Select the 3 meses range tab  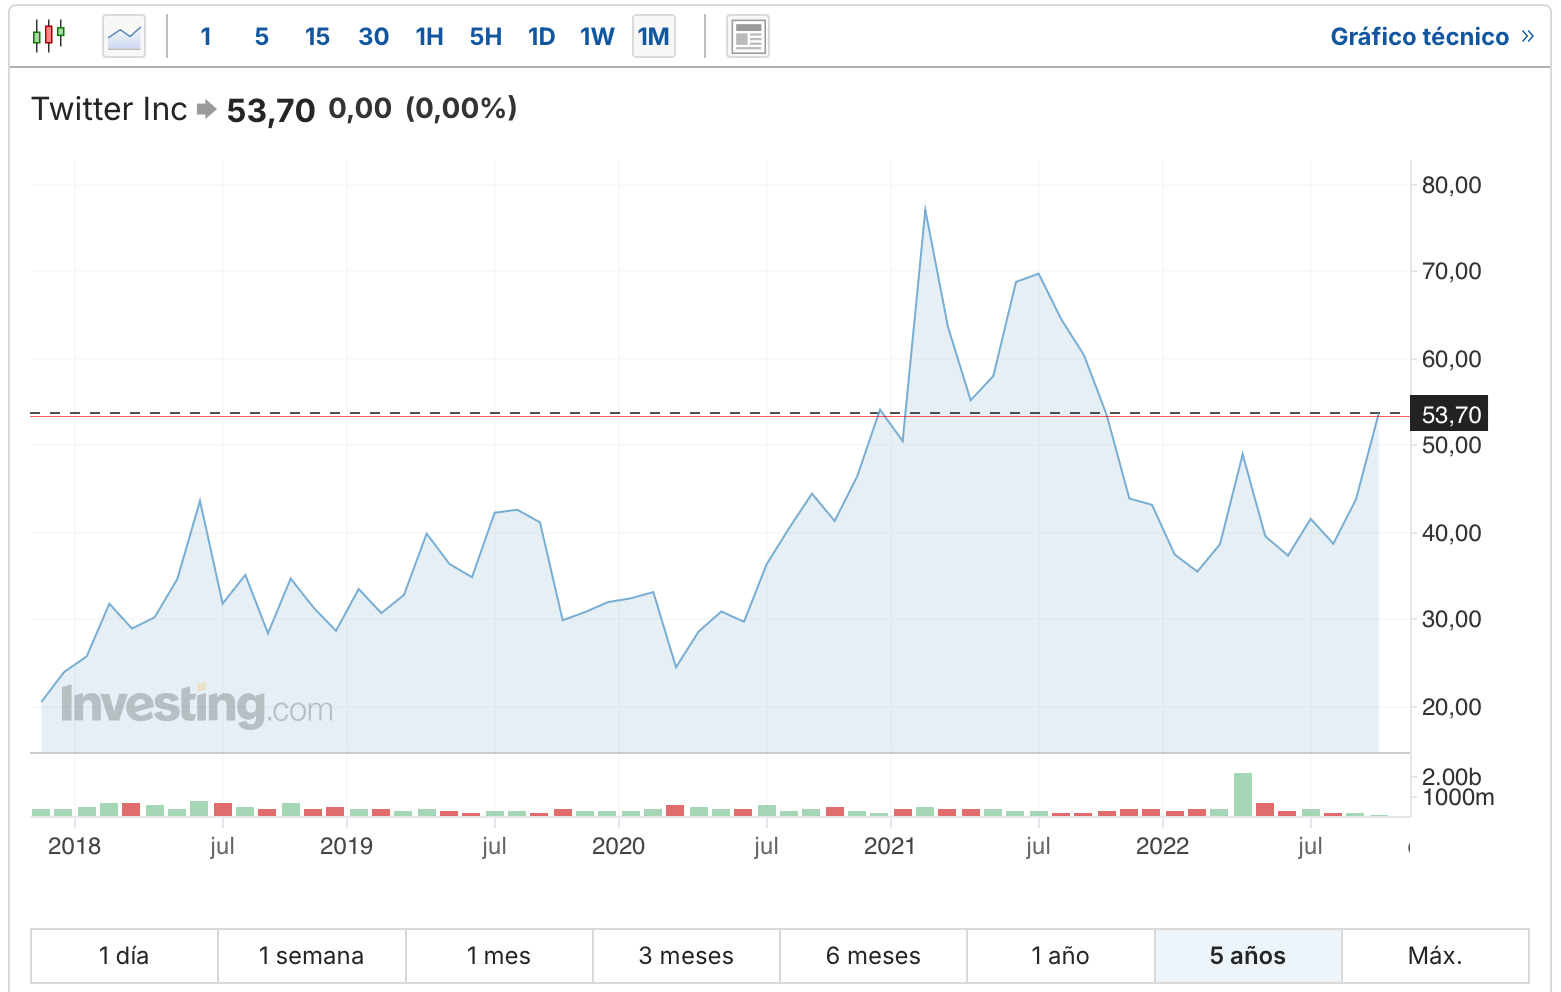(686, 956)
